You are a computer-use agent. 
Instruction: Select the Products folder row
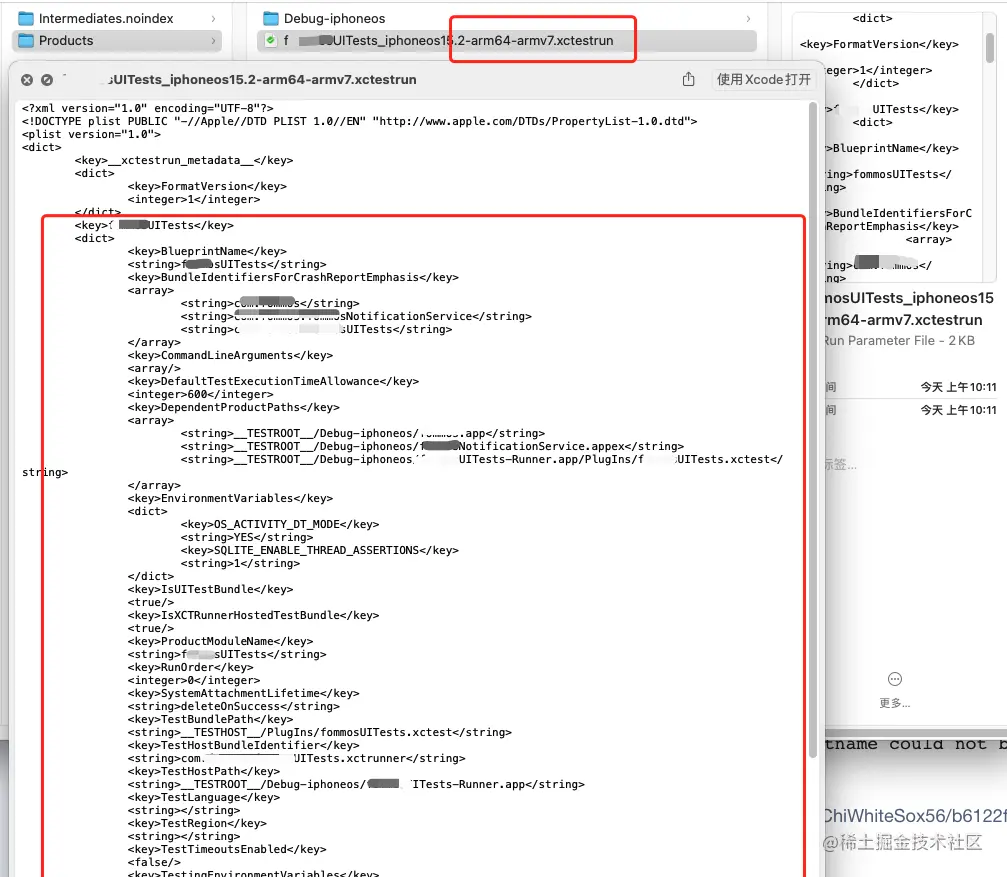[117, 40]
